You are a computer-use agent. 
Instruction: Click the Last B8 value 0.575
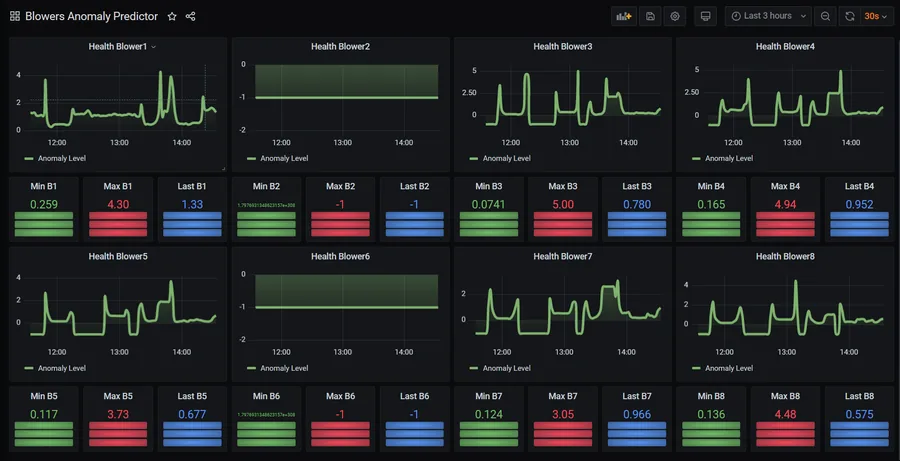(859, 414)
